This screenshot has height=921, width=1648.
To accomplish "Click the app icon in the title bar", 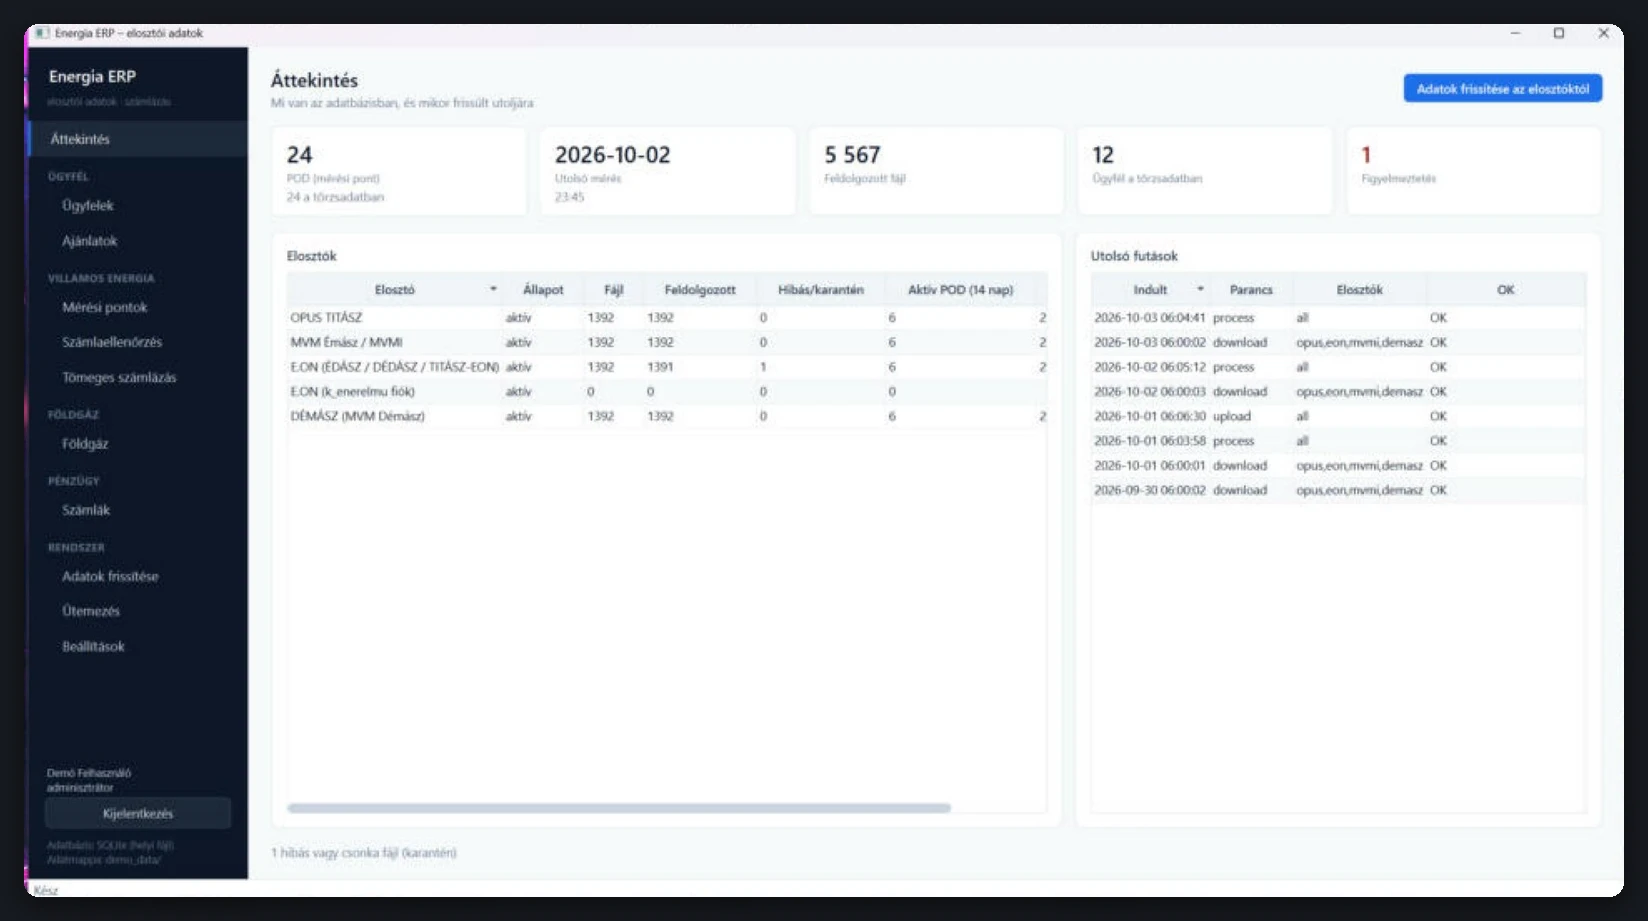I will 41,33.
